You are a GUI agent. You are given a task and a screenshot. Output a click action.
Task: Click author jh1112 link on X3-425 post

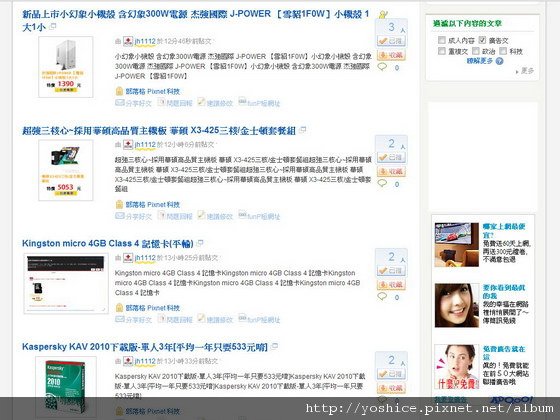coord(145,145)
